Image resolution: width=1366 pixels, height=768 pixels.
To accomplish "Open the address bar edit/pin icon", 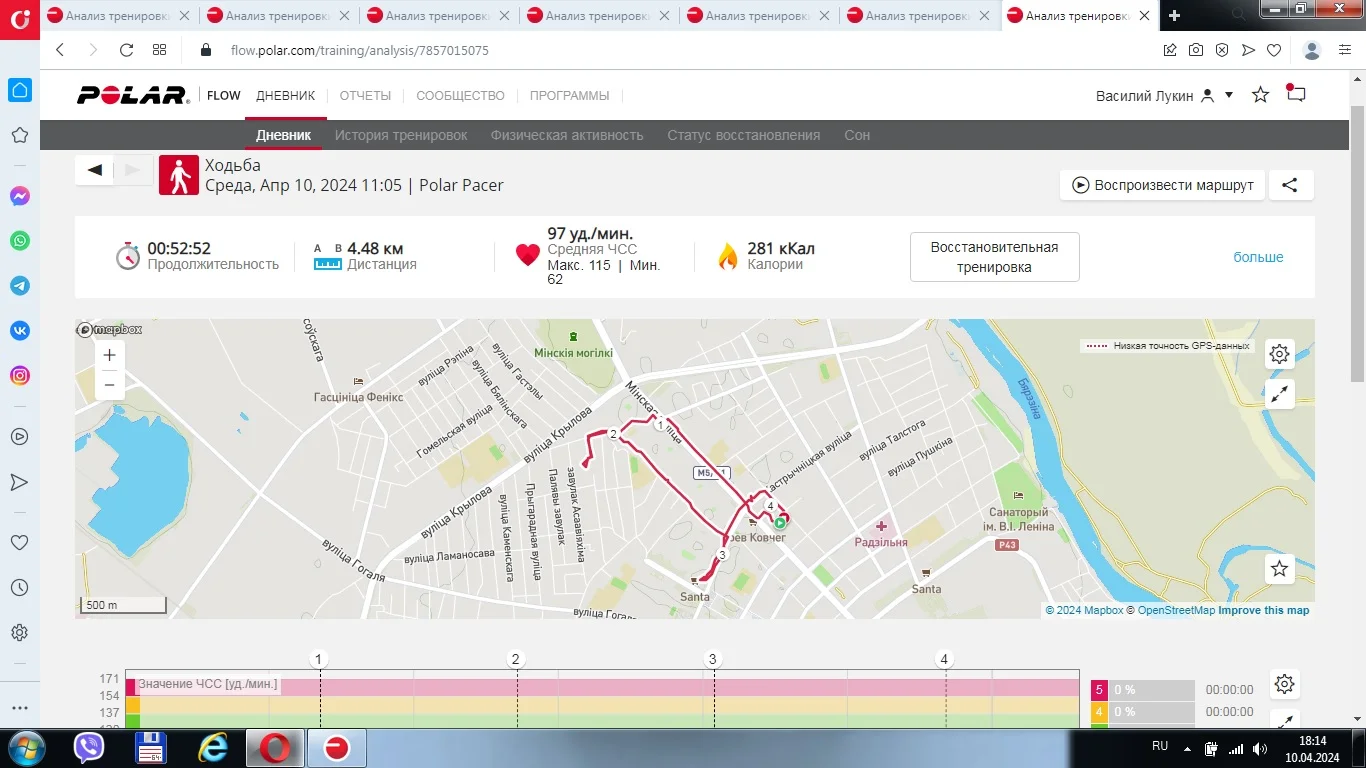I will pyautogui.click(x=1170, y=50).
